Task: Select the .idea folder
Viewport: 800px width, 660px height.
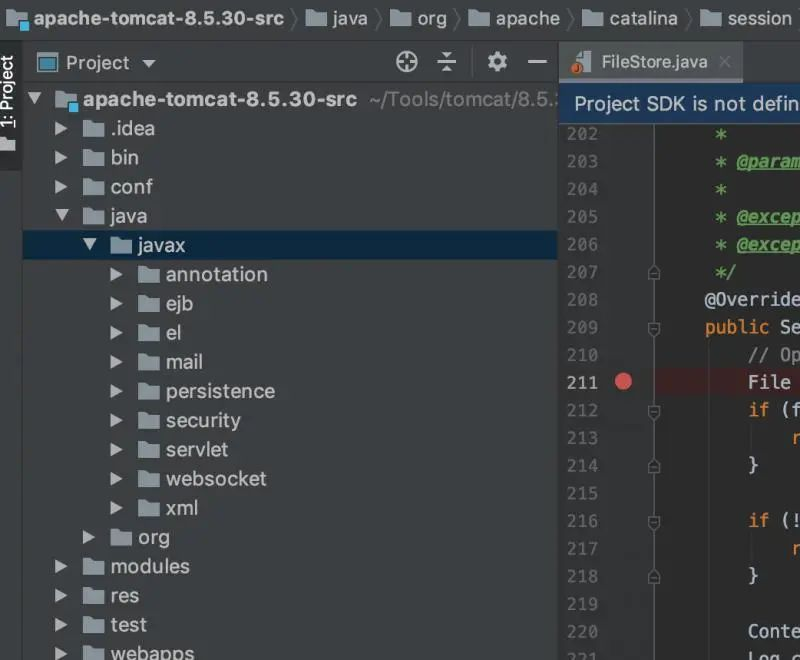Action: pos(119,129)
